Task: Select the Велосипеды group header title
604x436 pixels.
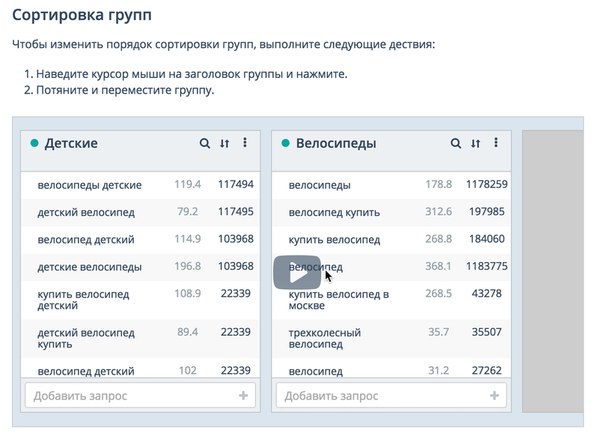Action: click(x=336, y=144)
